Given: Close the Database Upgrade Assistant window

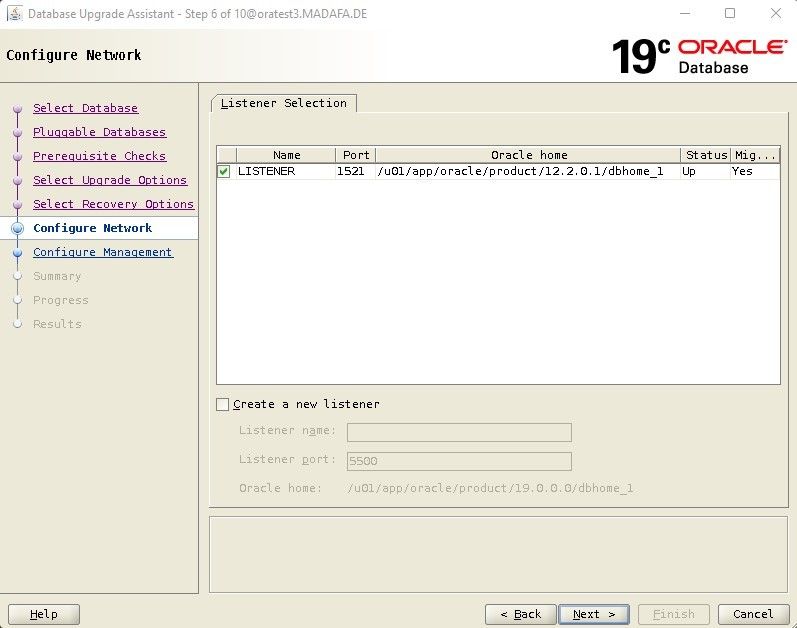Looking at the screenshot, I should pyautogui.click(x=776, y=13).
